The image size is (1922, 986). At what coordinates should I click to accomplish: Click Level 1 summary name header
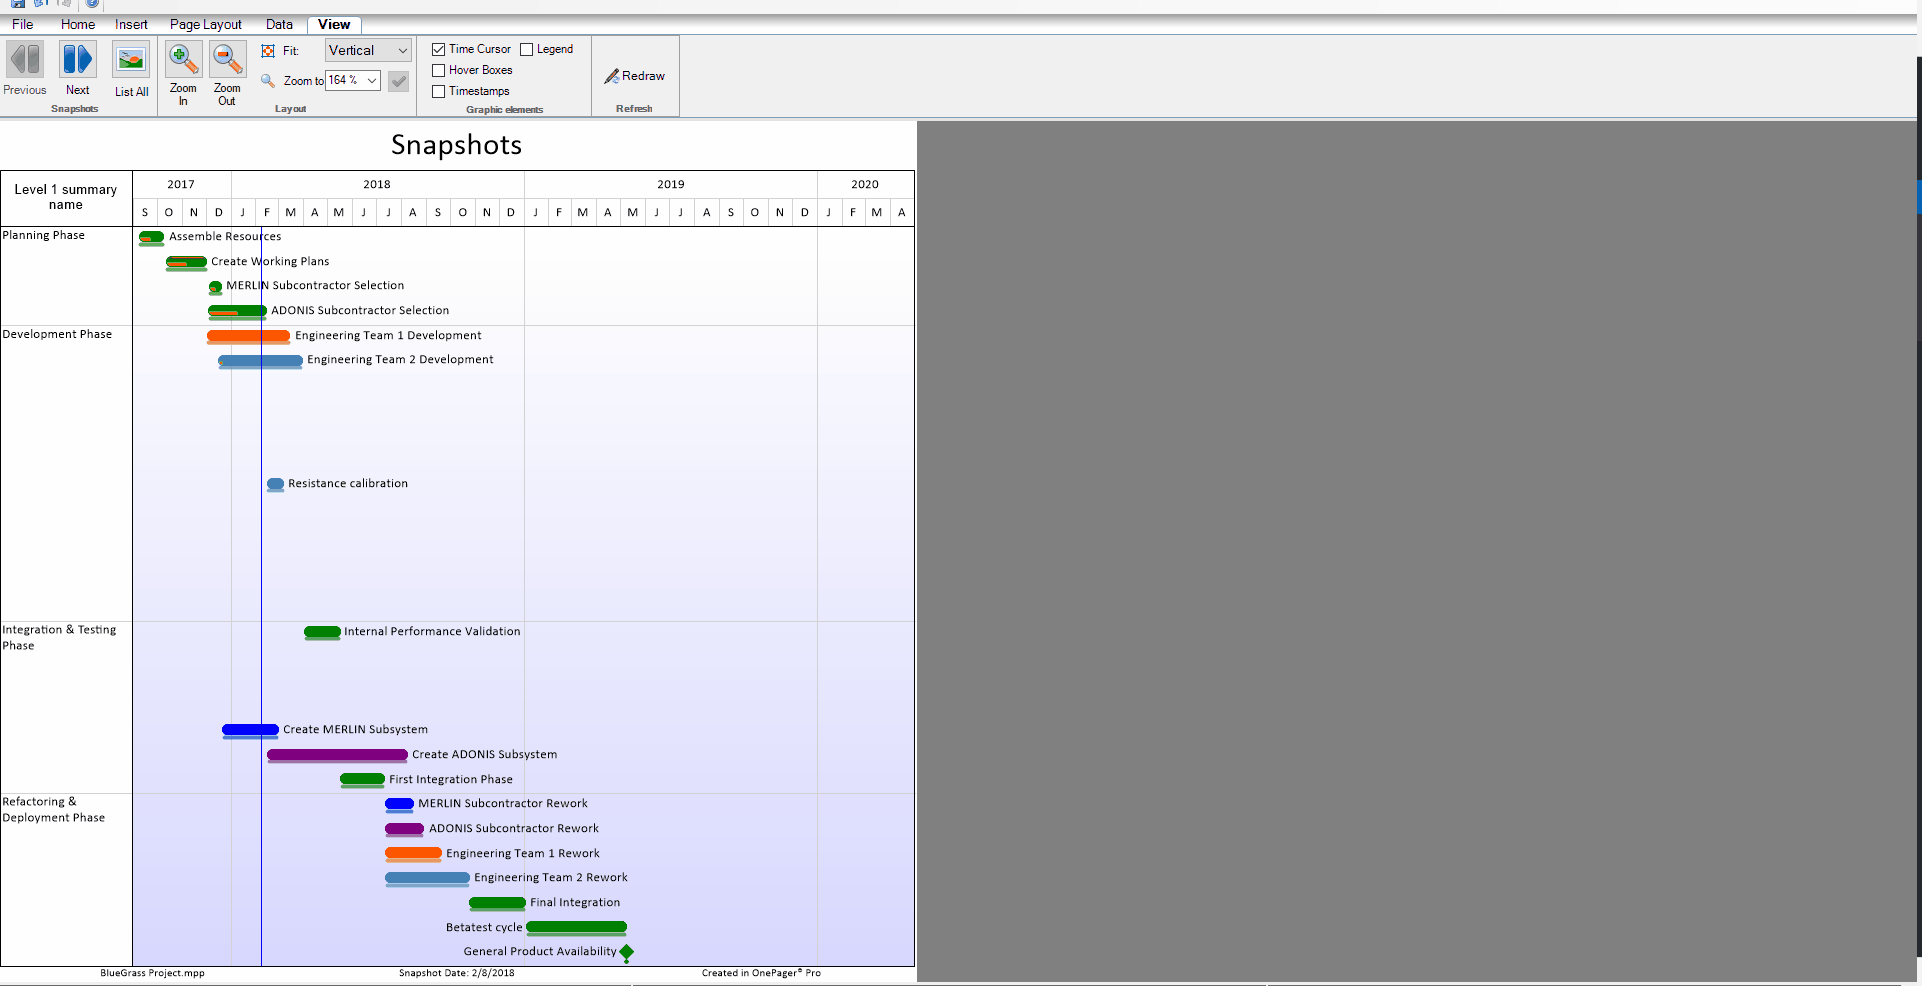click(x=66, y=197)
